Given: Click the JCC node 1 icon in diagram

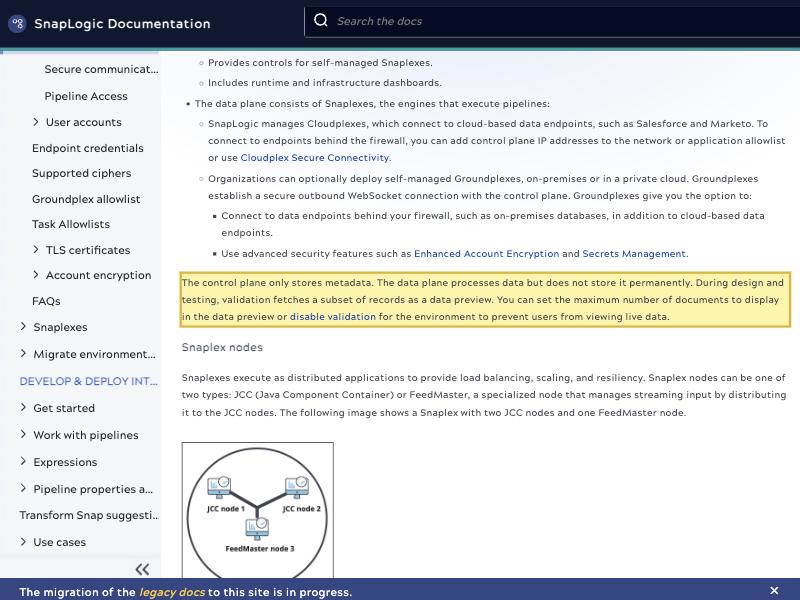Looking at the screenshot, I should pyautogui.click(x=219, y=488).
